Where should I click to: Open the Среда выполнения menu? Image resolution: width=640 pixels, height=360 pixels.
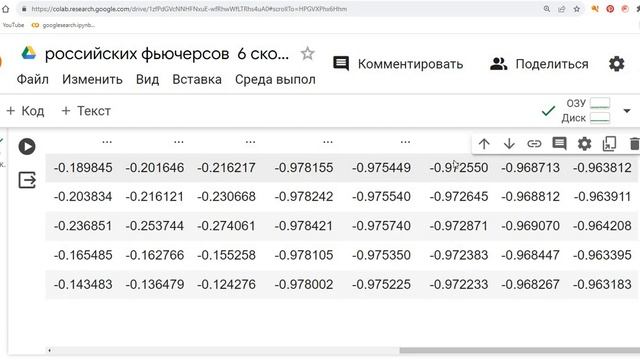275,79
